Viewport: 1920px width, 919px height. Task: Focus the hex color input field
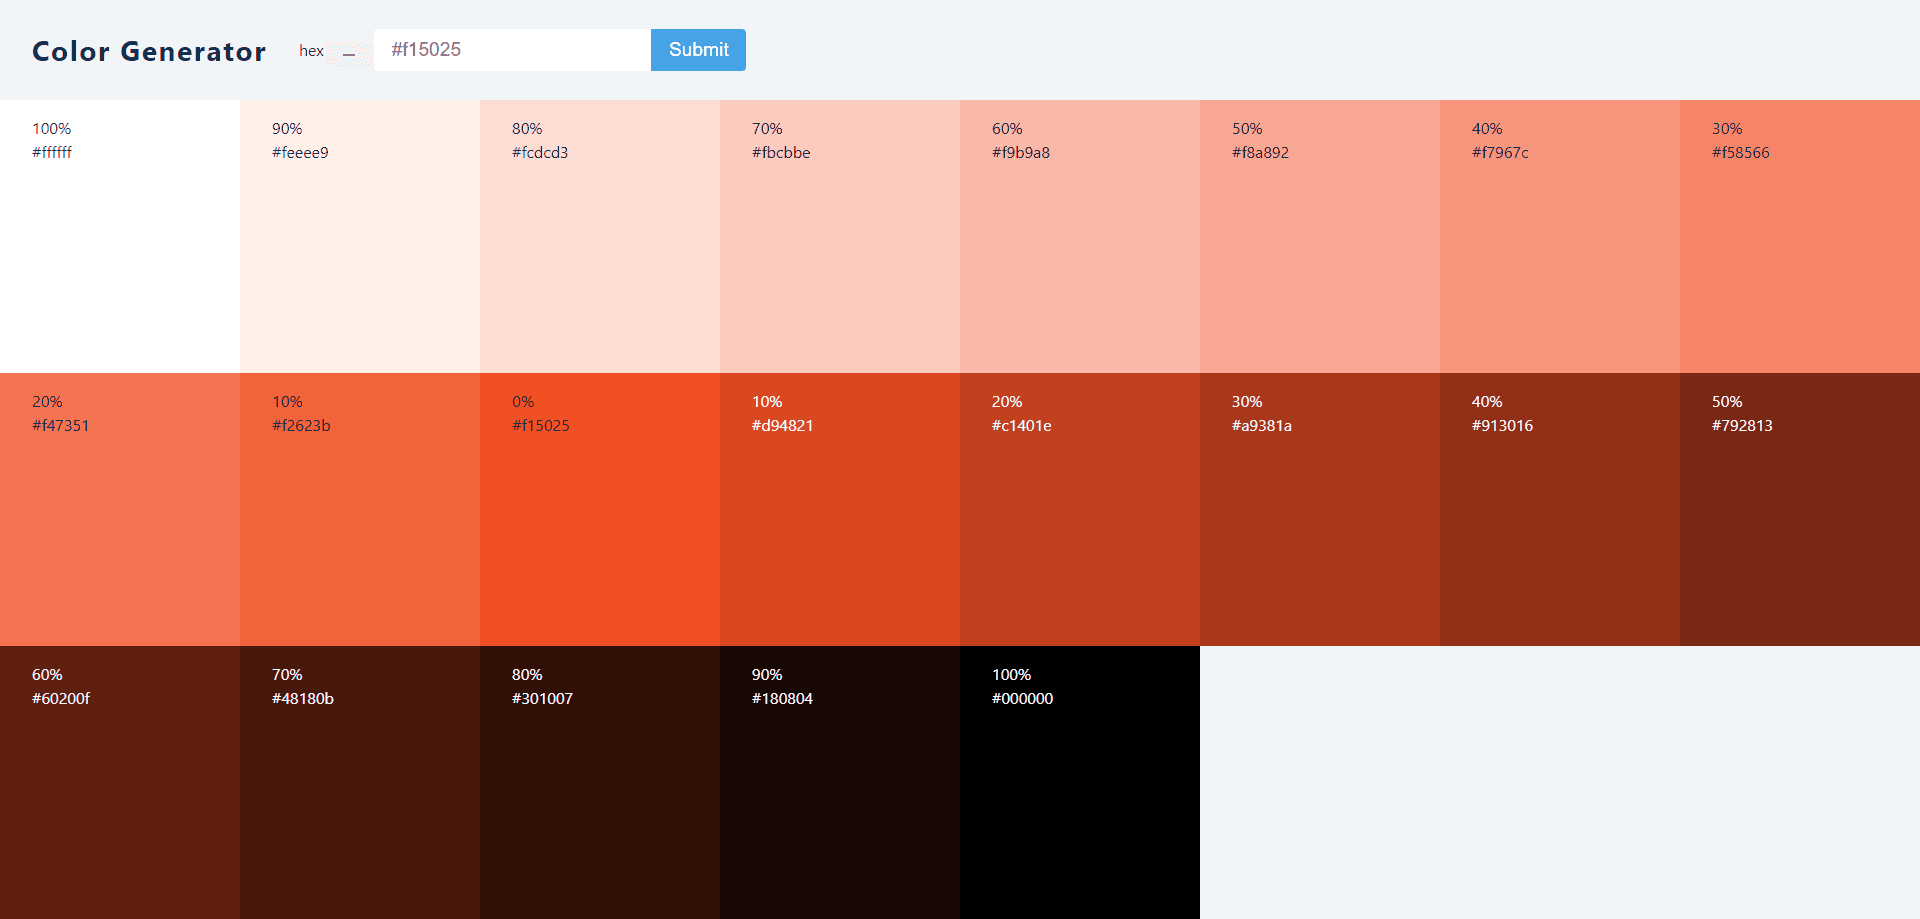point(511,50)
